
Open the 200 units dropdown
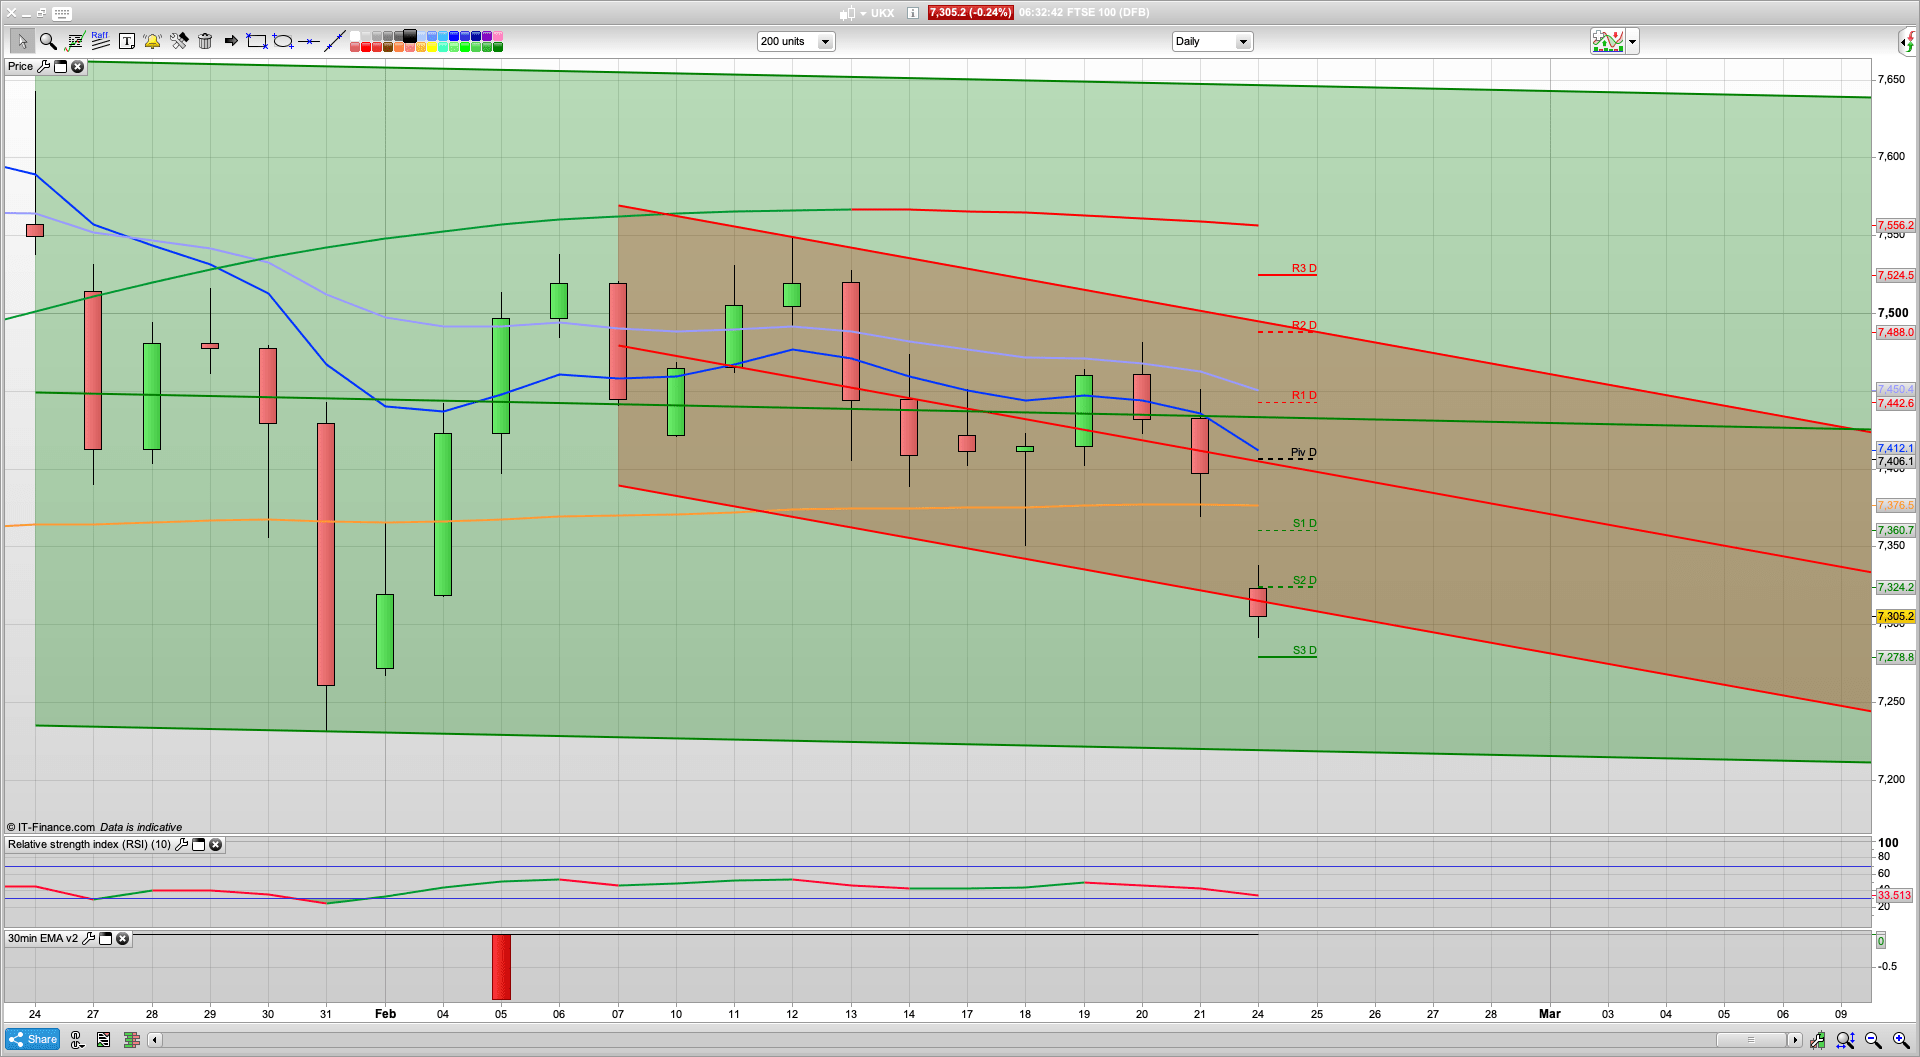coord(825,42)
